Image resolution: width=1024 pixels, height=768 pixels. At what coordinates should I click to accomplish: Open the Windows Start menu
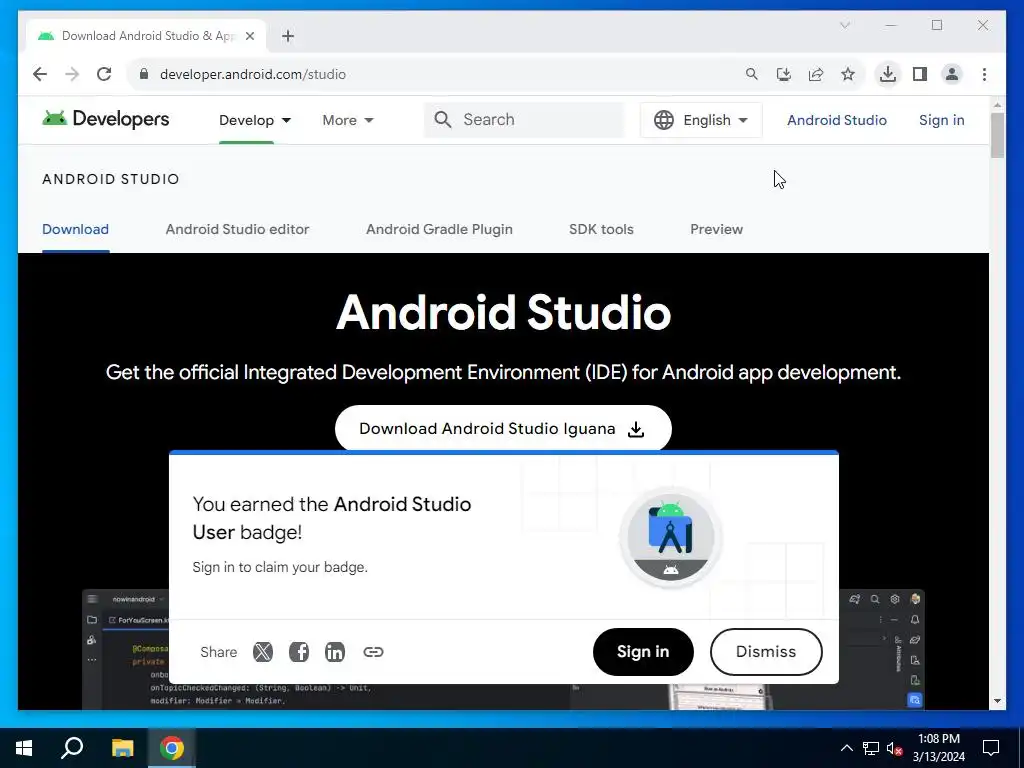tap(24, 748)
